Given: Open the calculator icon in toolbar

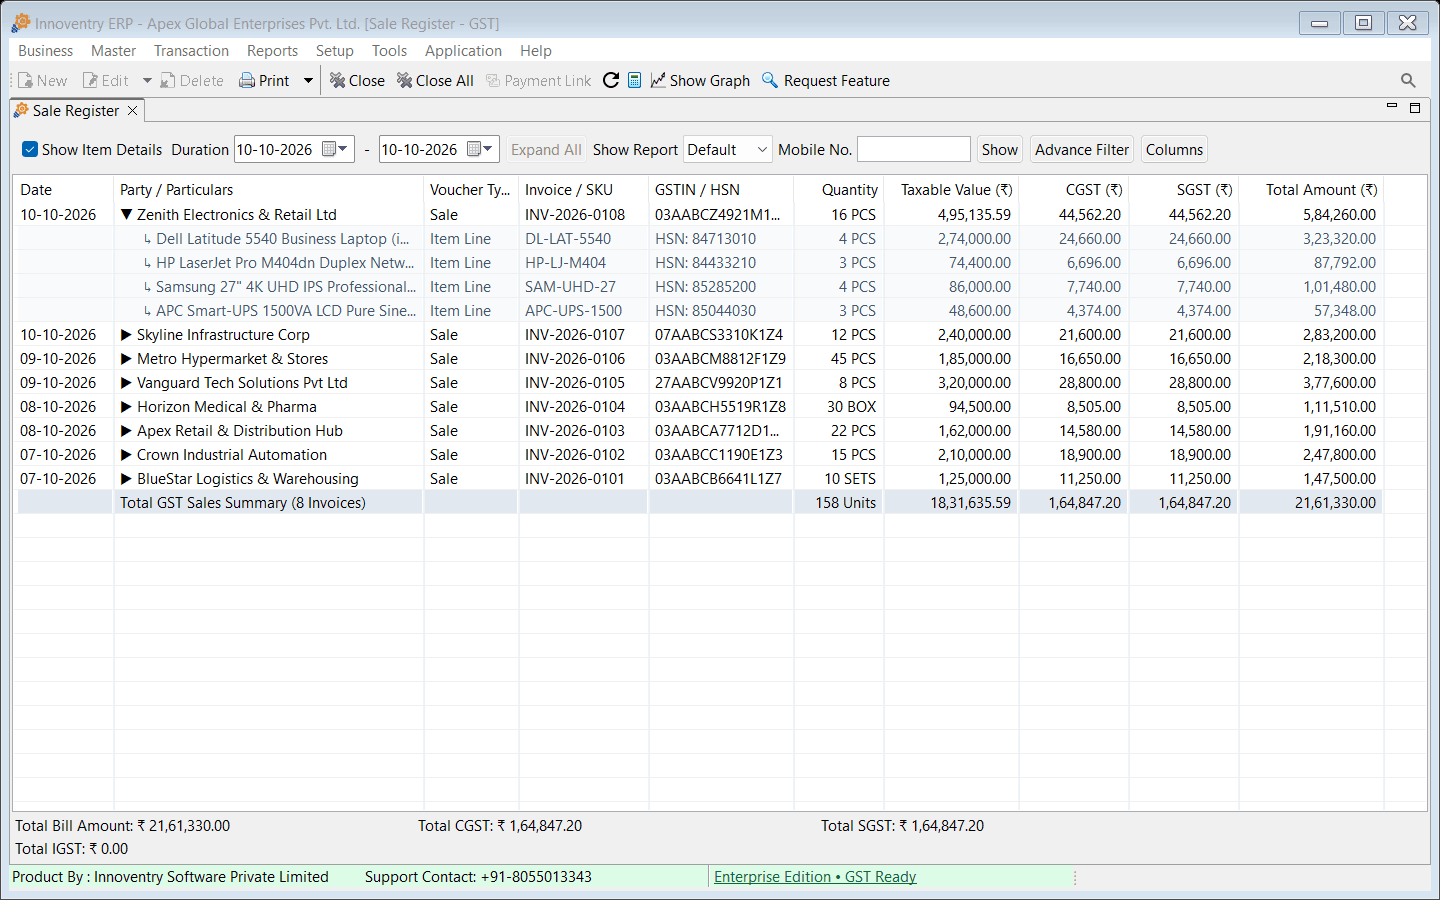Looking at the screenshot, I should (x=634, y=80).
